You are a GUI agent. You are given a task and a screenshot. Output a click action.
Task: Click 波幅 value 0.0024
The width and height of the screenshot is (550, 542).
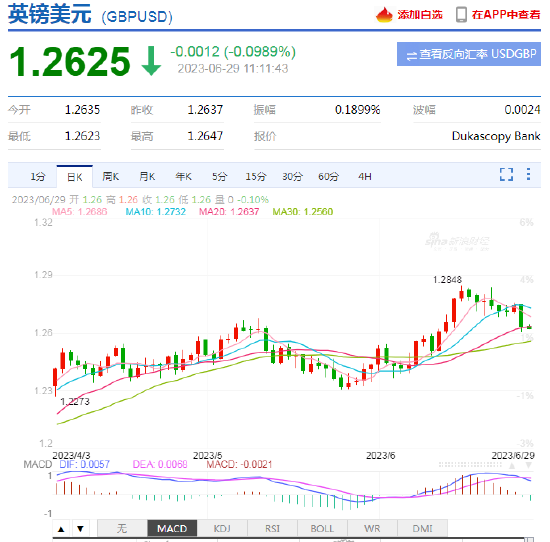pyautogui.click(x=522, y=110)
